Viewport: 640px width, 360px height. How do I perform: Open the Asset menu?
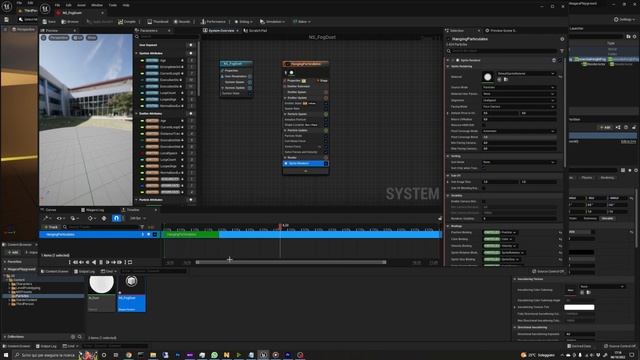(81, 5)
